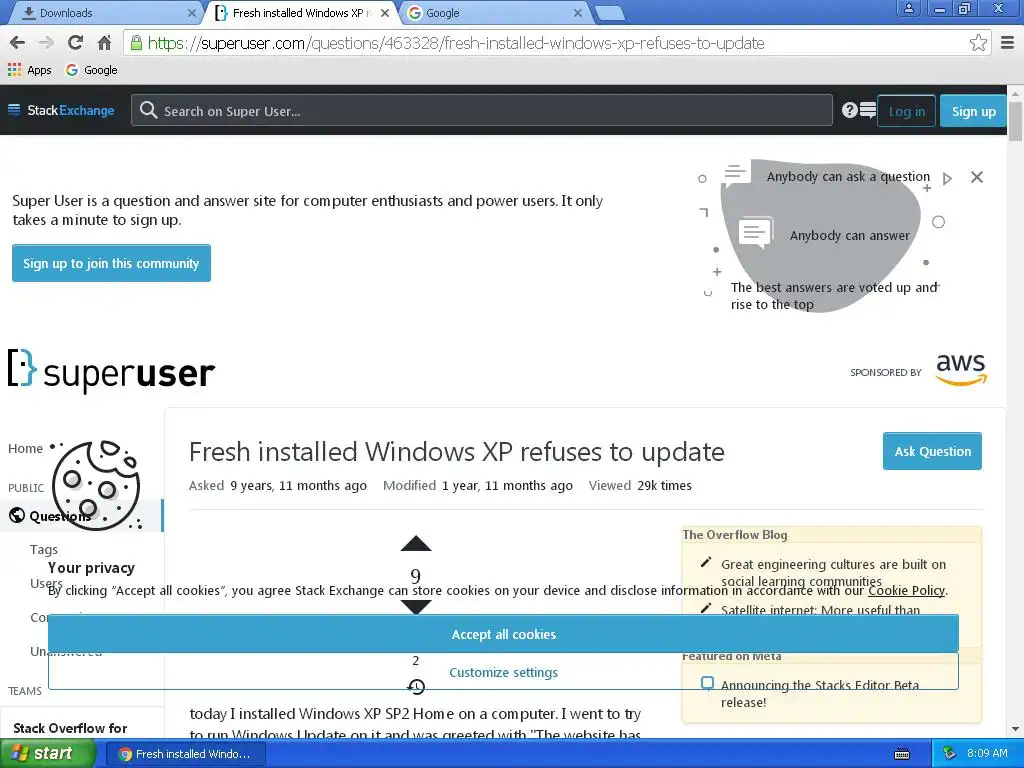This screenshot has height=768, width=1024.
Task: Click Sign up to join this community
Action: [x=111, y=263]
